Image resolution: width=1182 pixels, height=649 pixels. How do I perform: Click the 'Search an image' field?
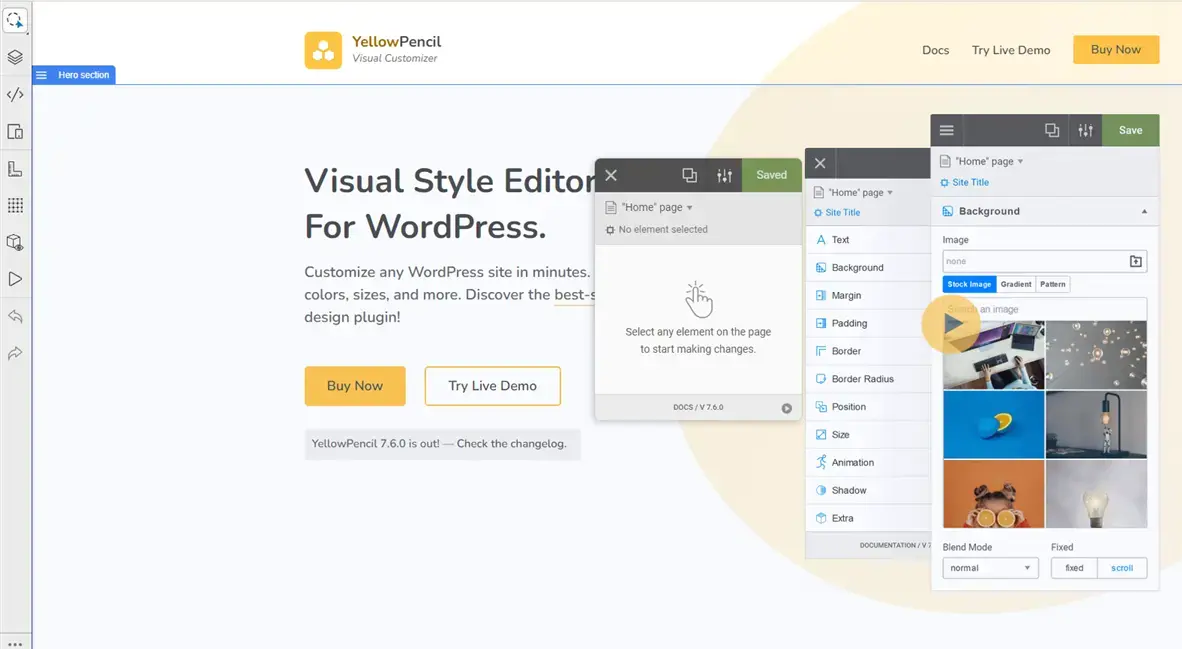[1045, 309]
